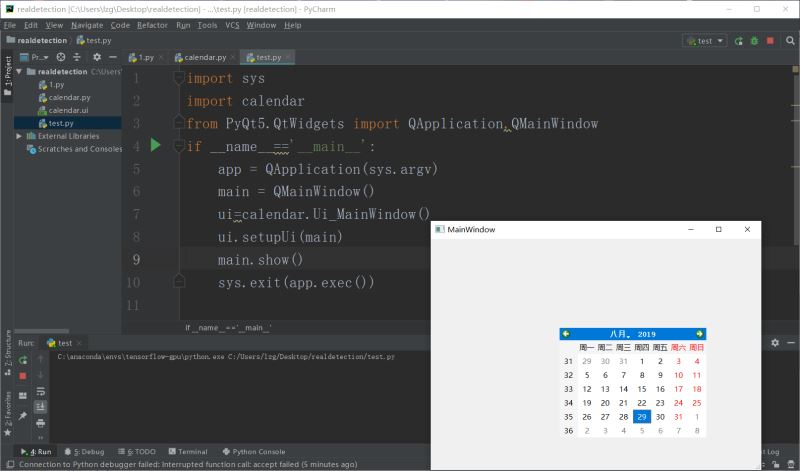The width and height of the screenshot is (800, 471).
Task: Toggle soft-wrap in the Run console
Action: coord(41,391)
